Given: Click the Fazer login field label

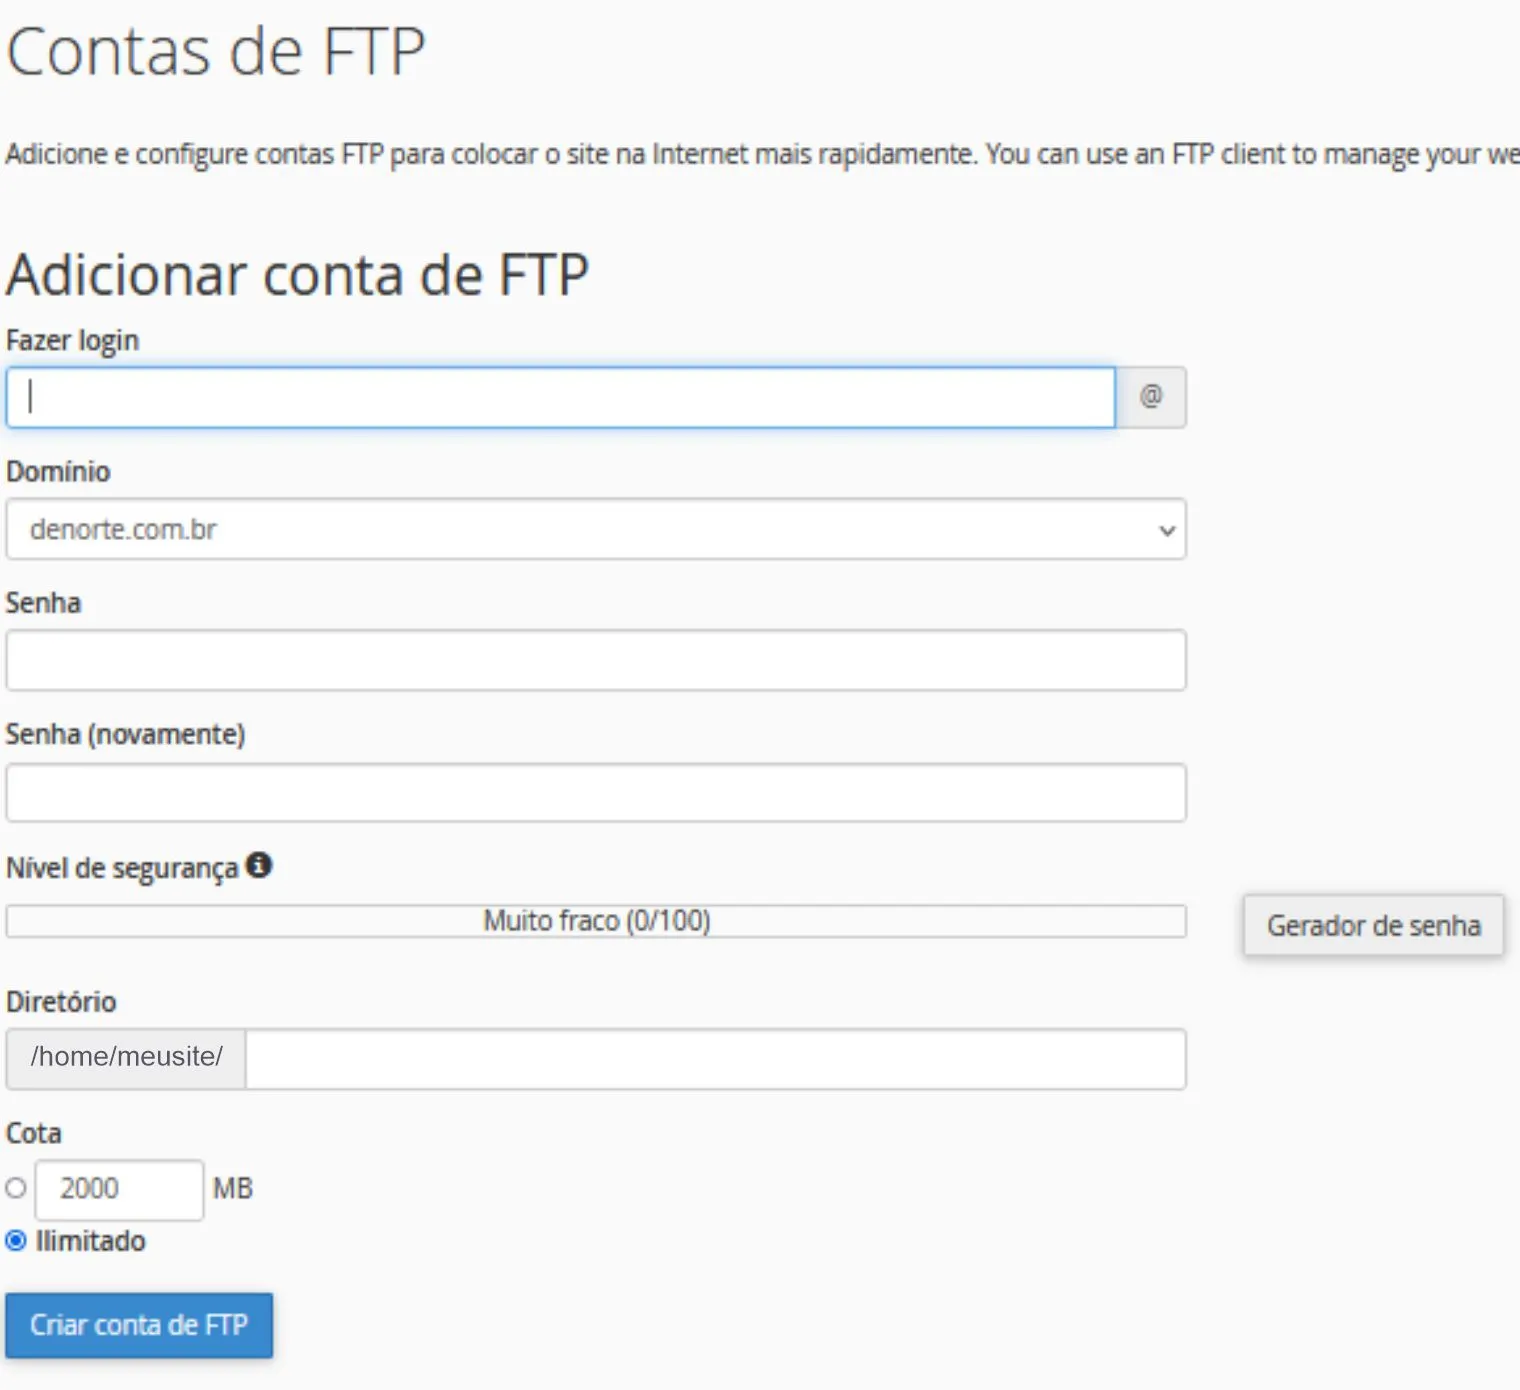Looking at the screenshot, I should tap(71, 340).
